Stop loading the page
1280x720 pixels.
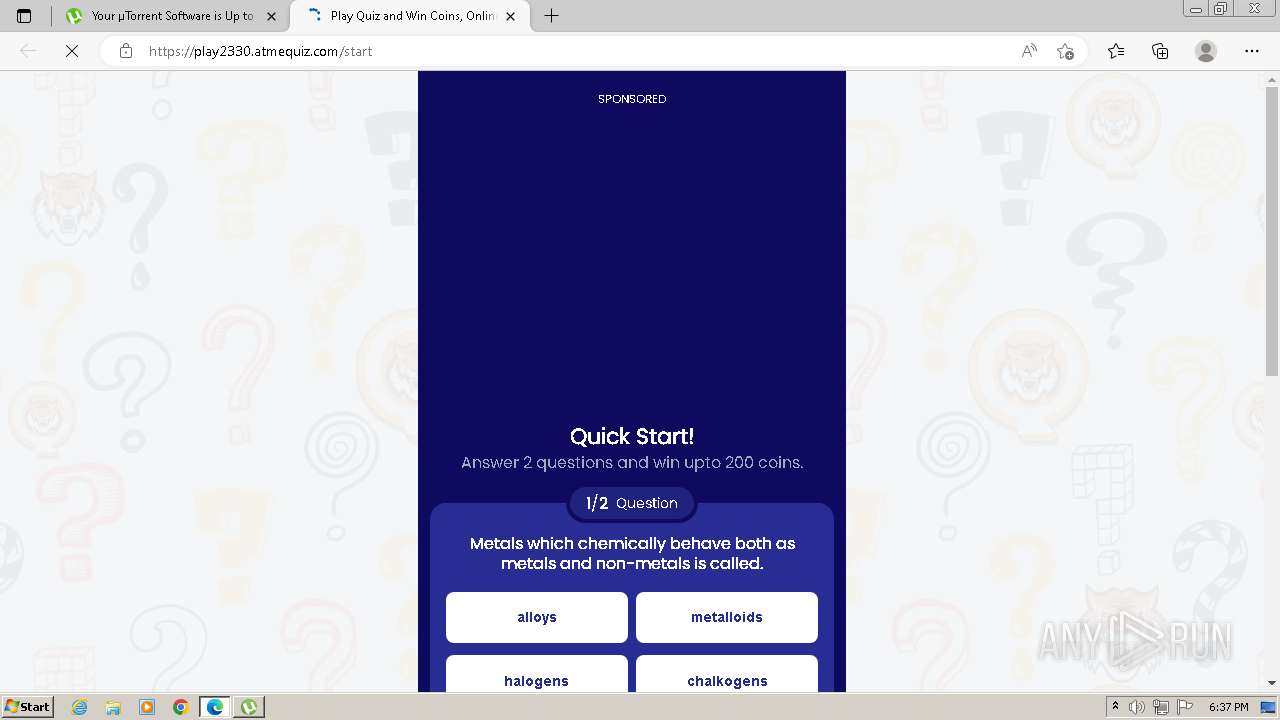72,51
